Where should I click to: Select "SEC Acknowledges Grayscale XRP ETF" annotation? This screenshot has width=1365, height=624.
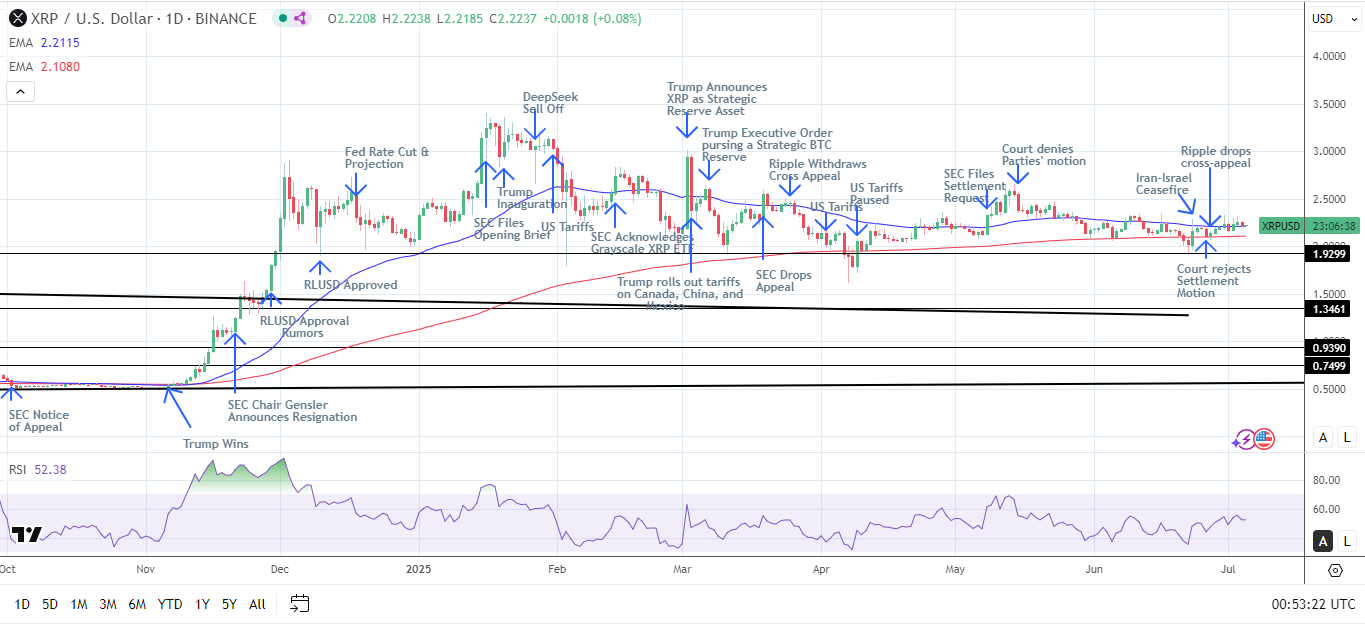pos(642,243)
